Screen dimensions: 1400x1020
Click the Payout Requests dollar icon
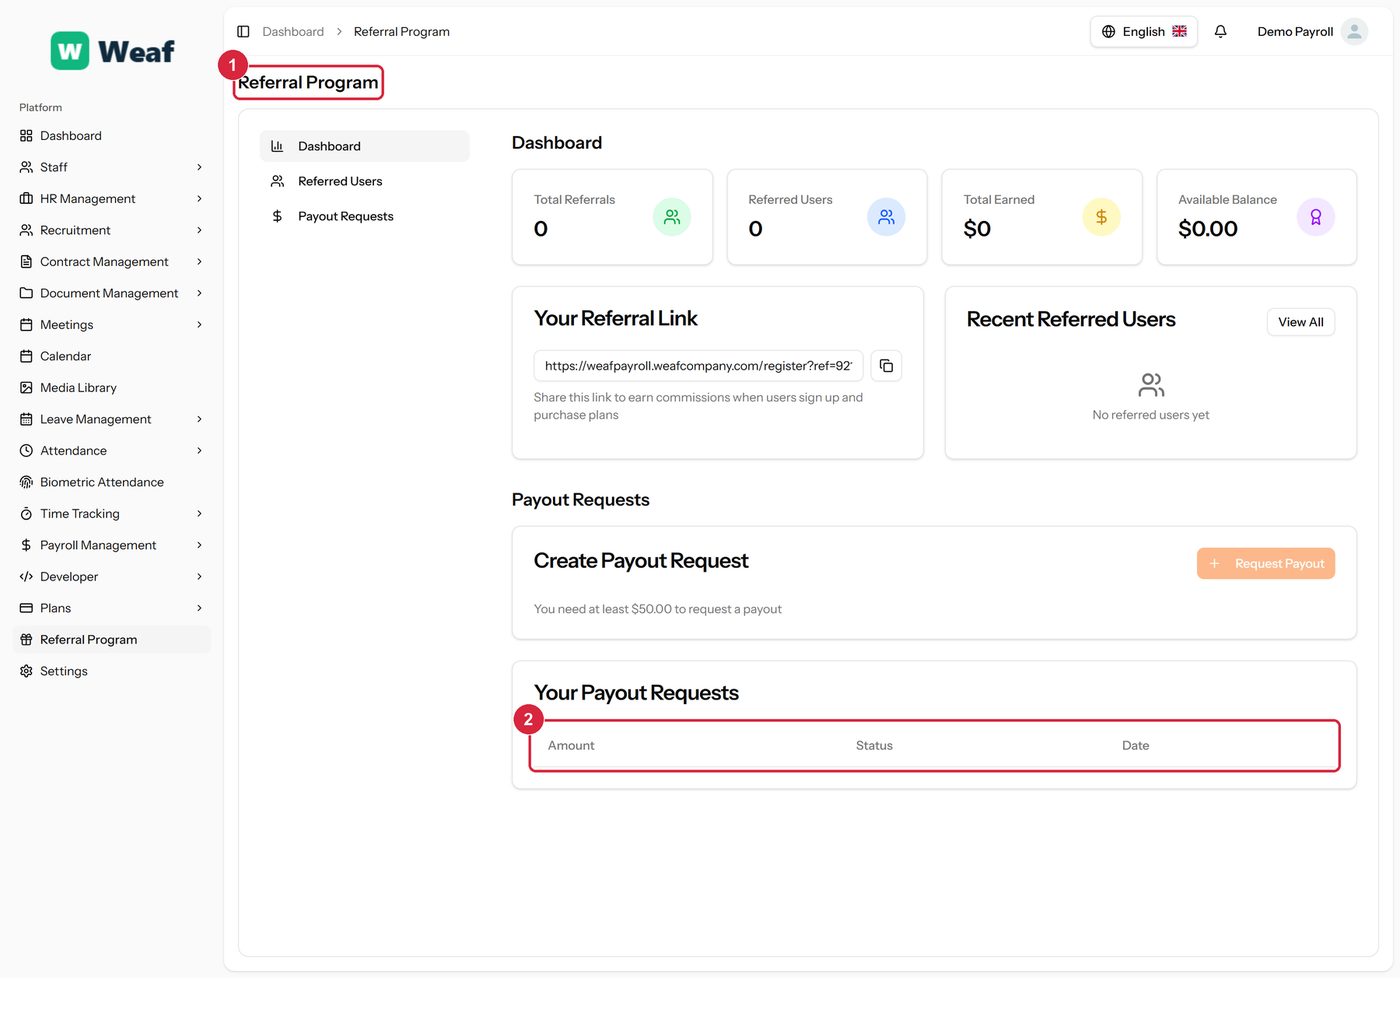pyautogui.click(x=277, y=216)
